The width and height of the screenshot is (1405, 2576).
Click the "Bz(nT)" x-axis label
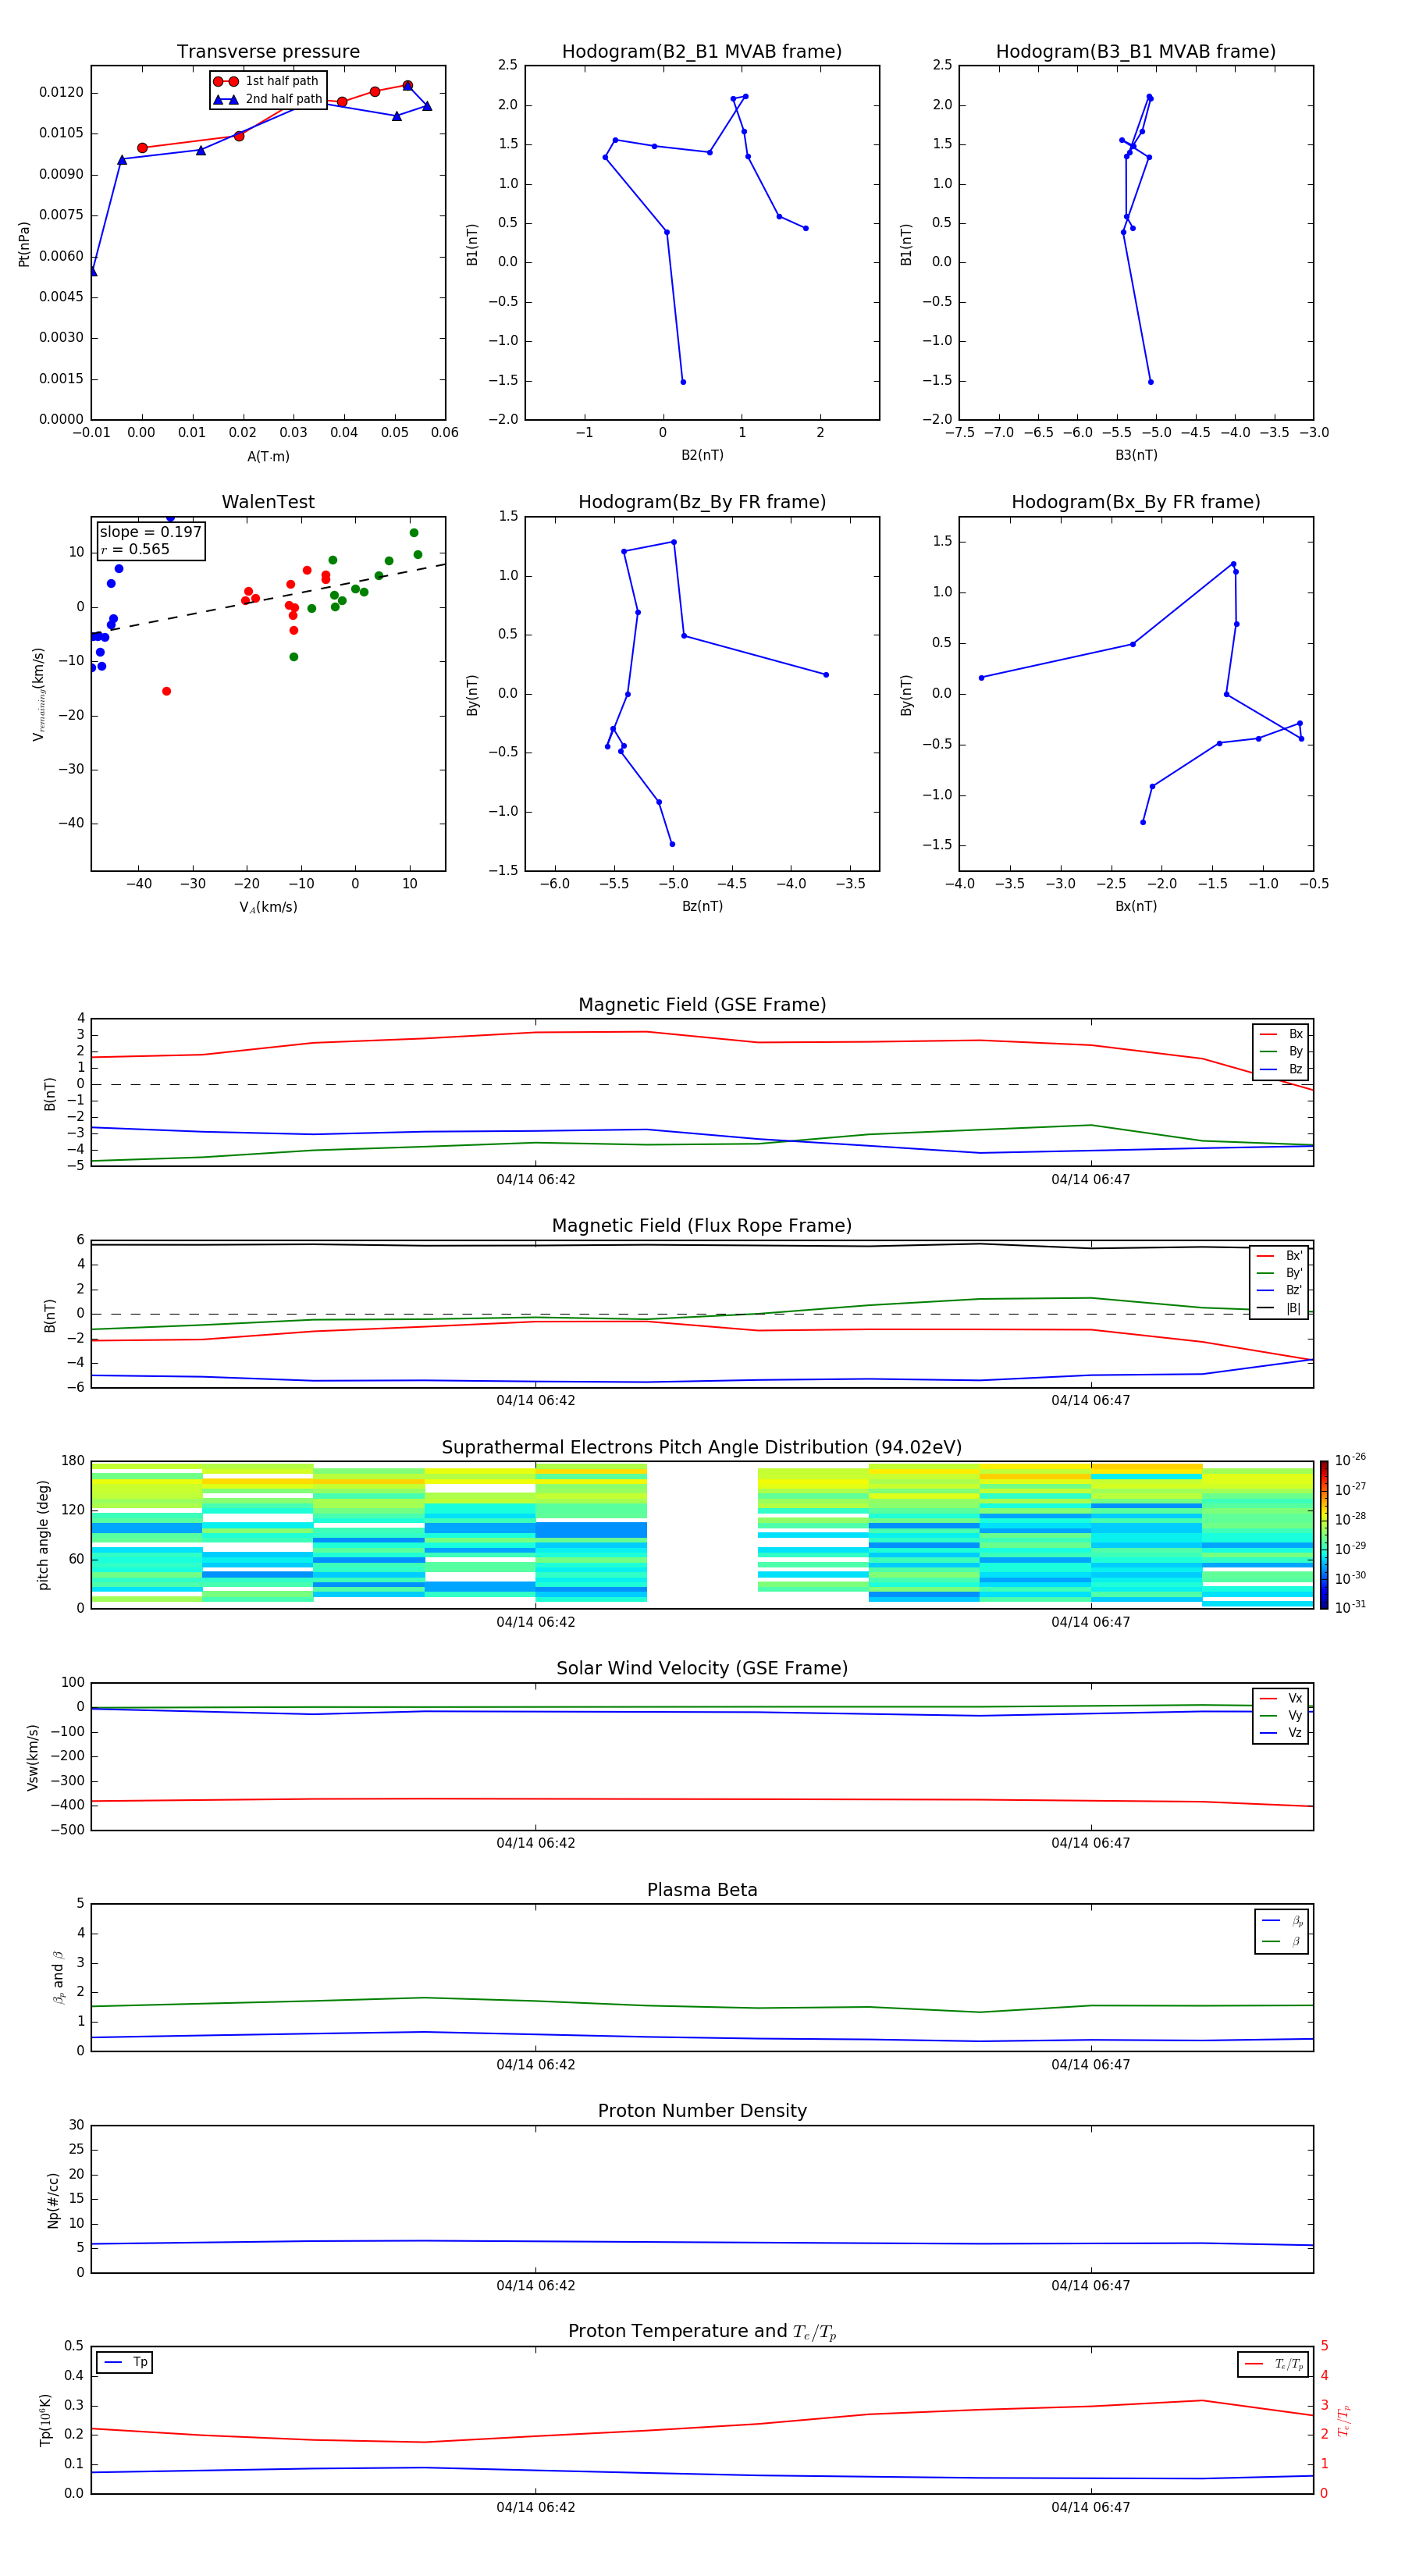click(x=702, y=906)
